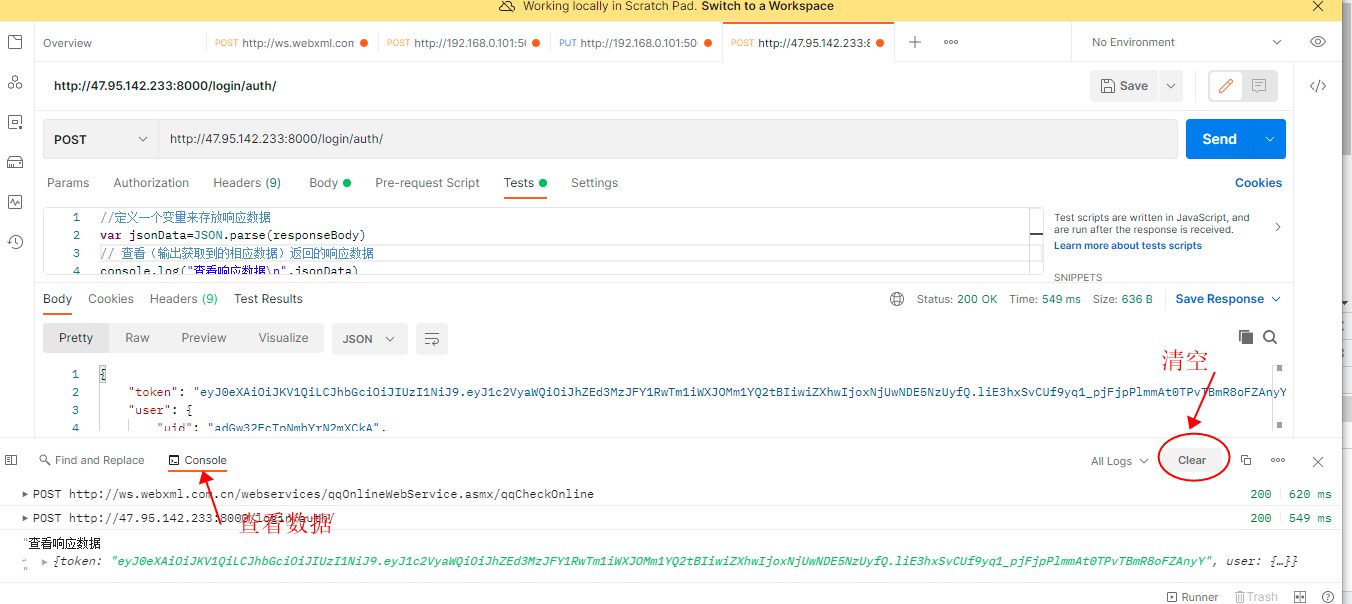Click the request URL input field

(668, 139)
